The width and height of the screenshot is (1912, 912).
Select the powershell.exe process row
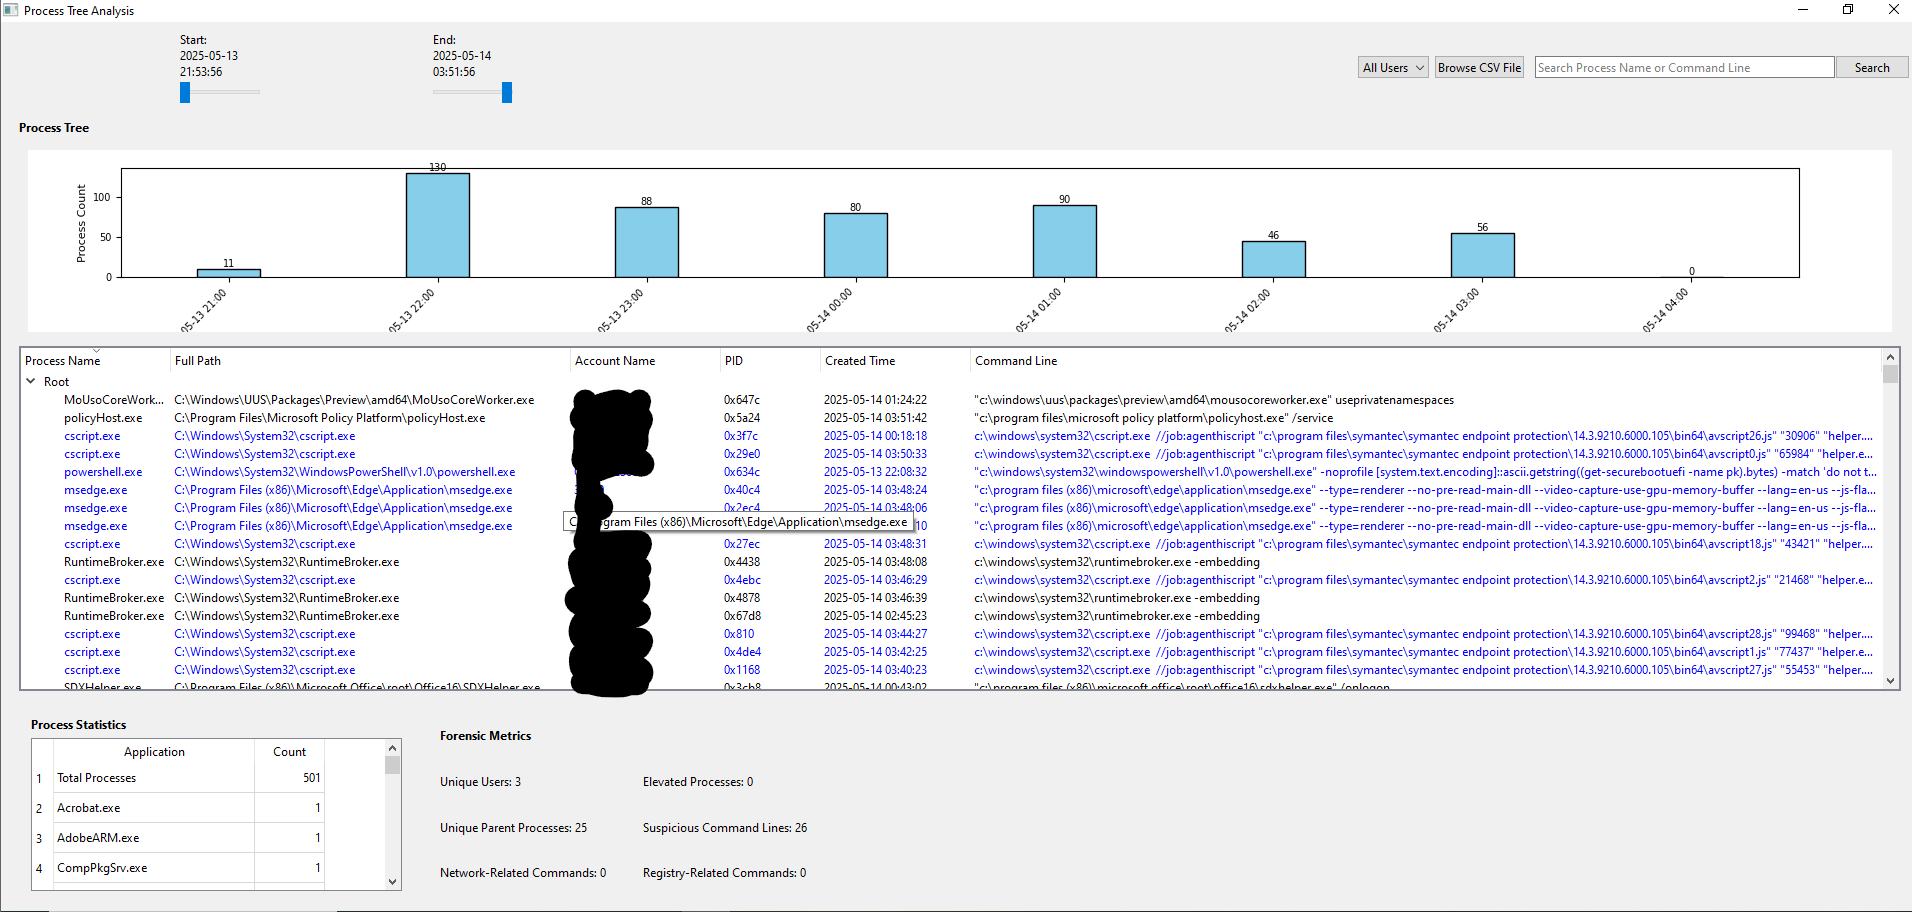click(x=103, y=472)
